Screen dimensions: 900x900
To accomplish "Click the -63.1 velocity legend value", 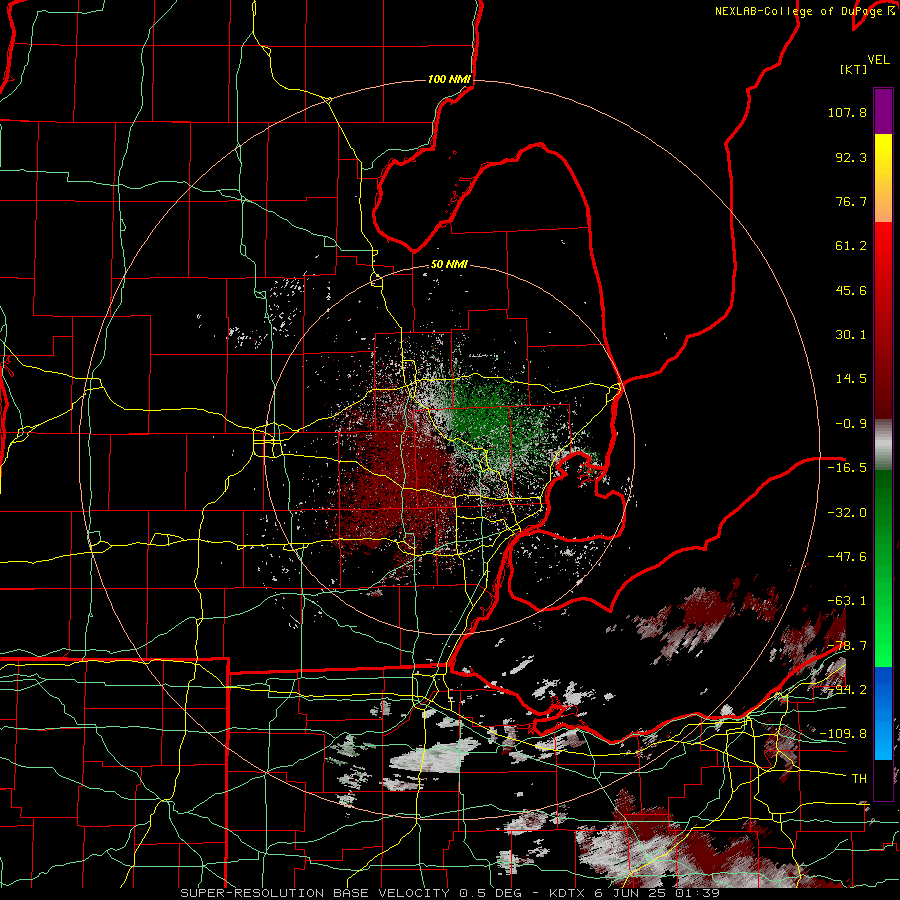I will point(847,601).
